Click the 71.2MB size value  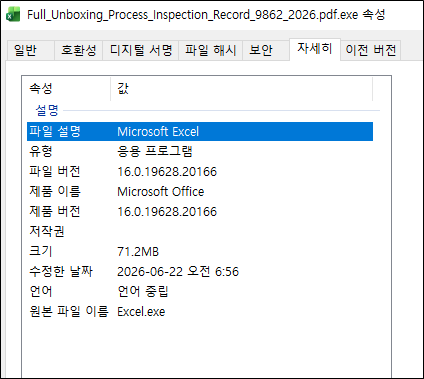pos(138,252)
